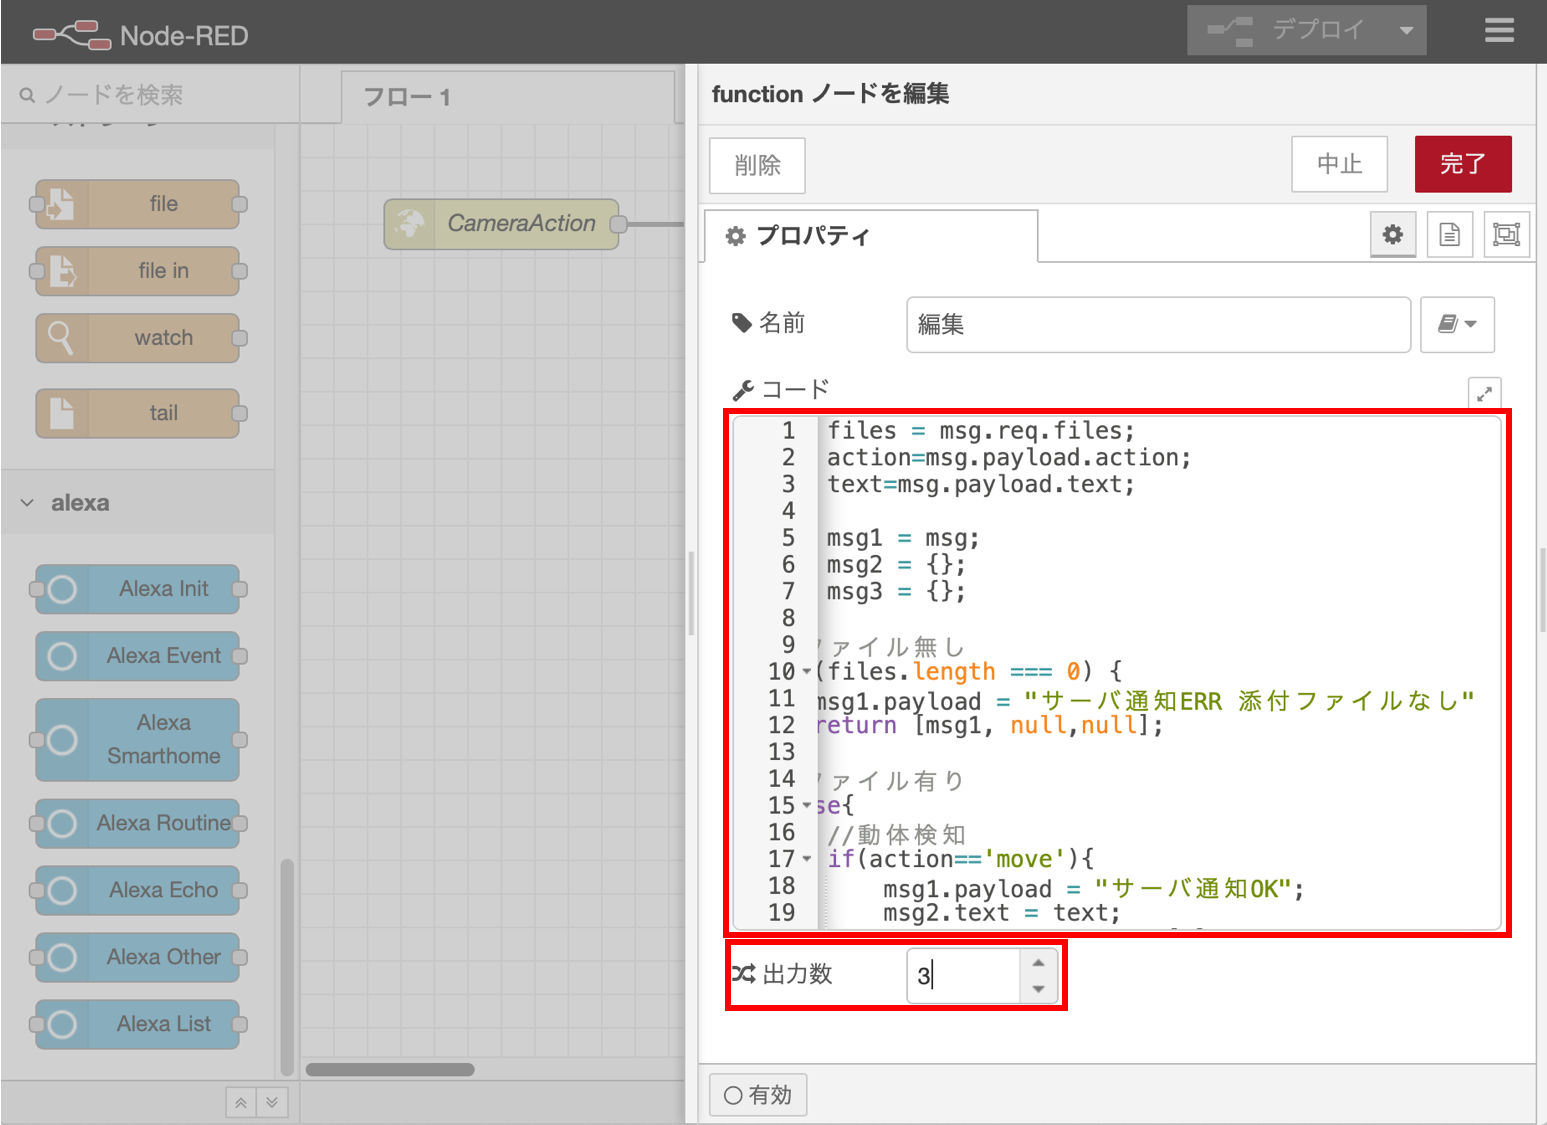Click the canvas horizontal scrollbar
This screenshot has width=1547, height=1125.
(390, 1069)
